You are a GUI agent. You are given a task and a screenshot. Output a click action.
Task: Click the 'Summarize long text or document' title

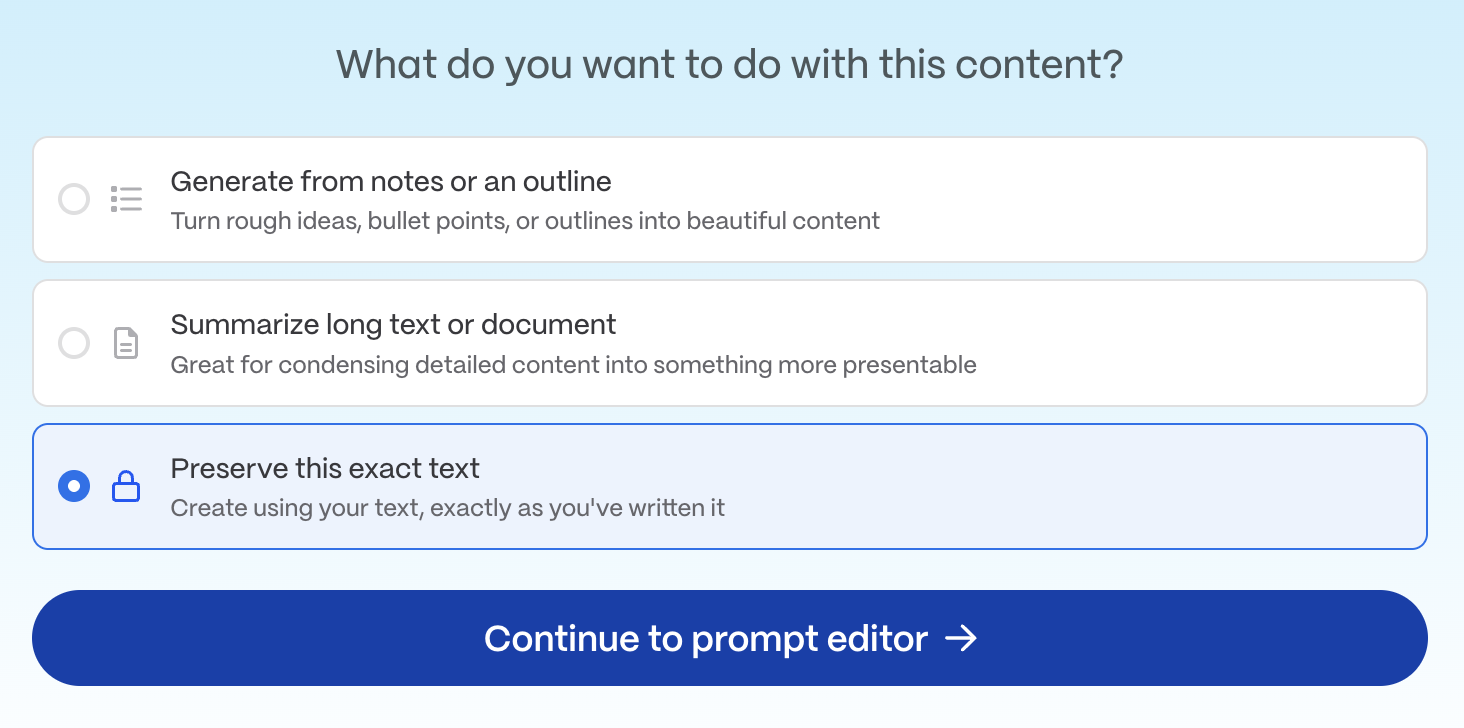coord(393,325)
